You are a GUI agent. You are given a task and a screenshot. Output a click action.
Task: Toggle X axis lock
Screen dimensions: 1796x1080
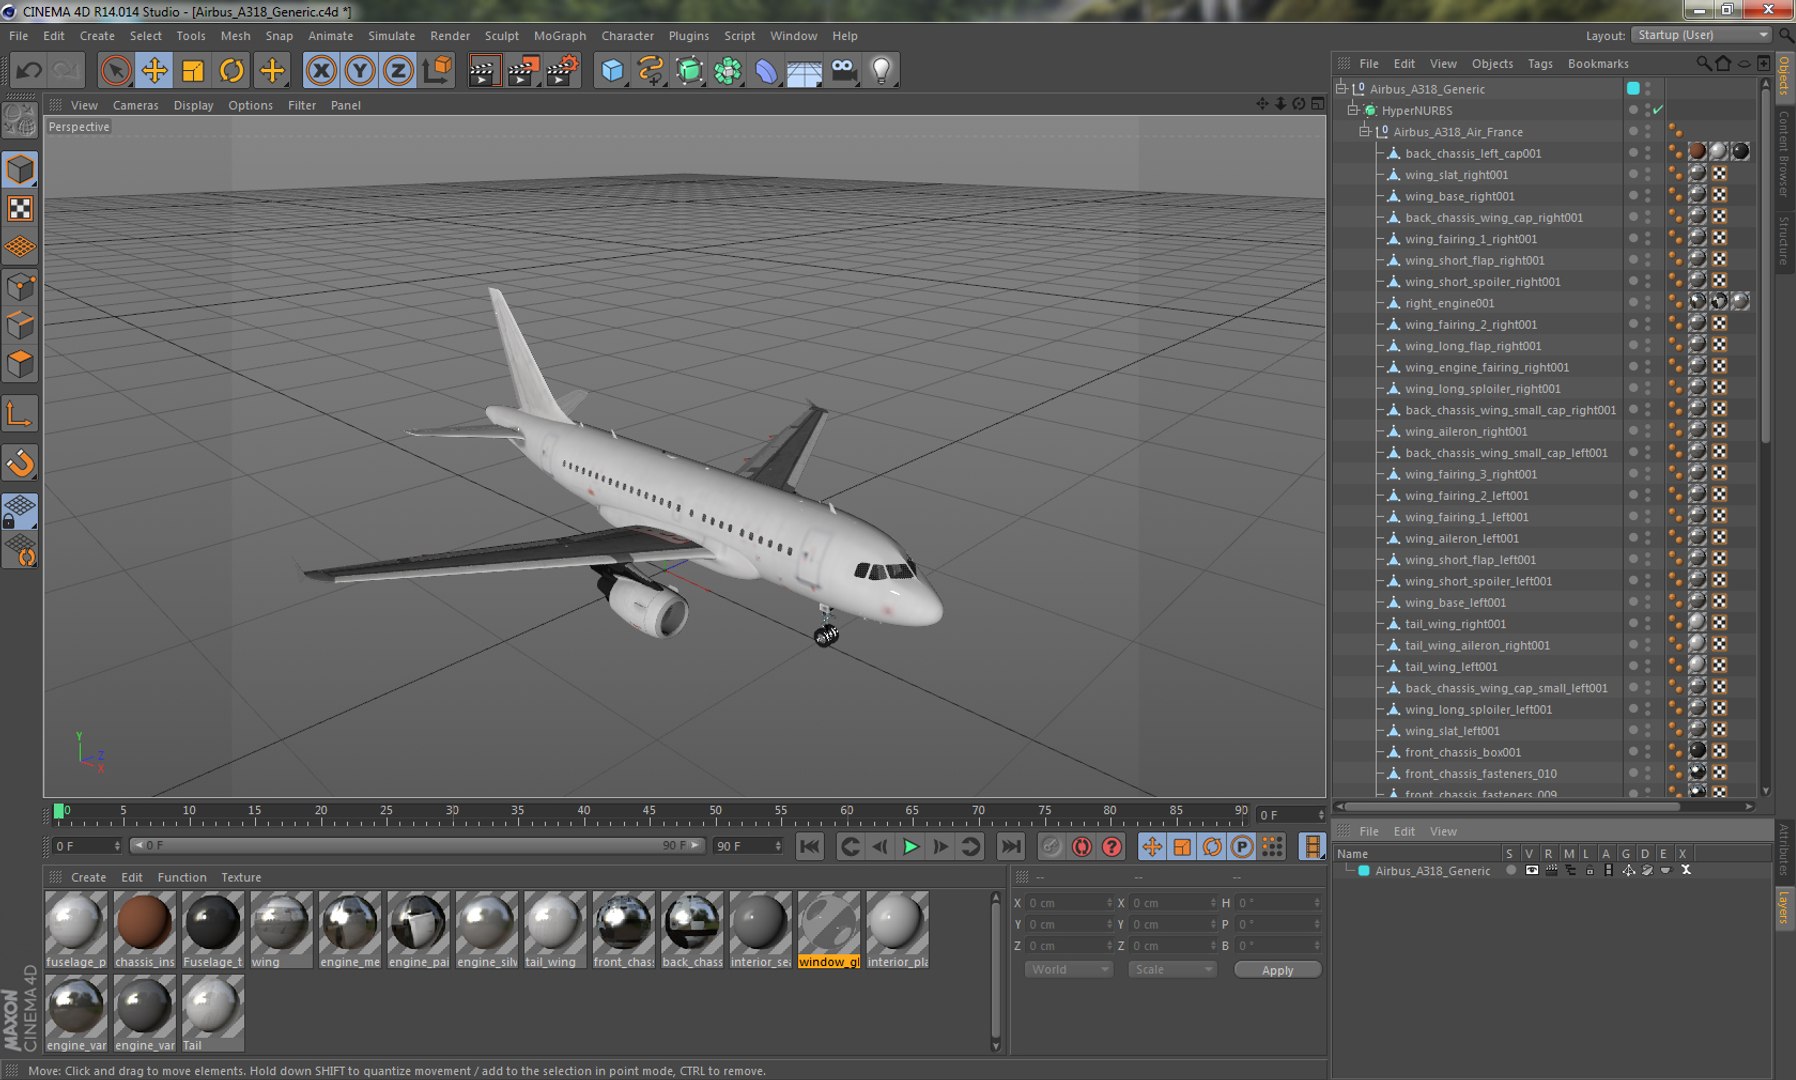[321, 70]
